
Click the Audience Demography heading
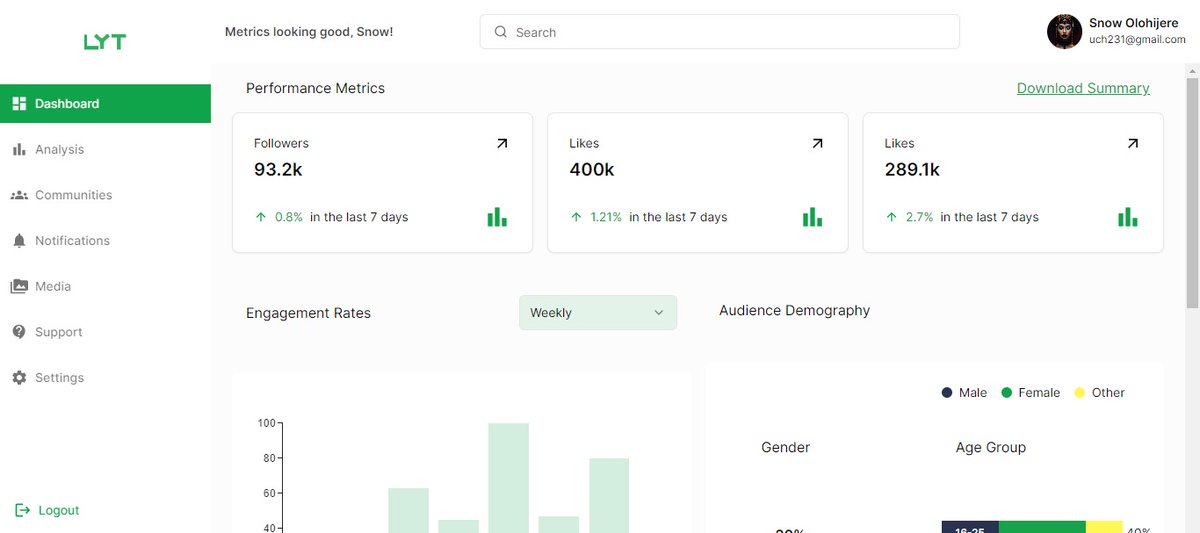795,311
